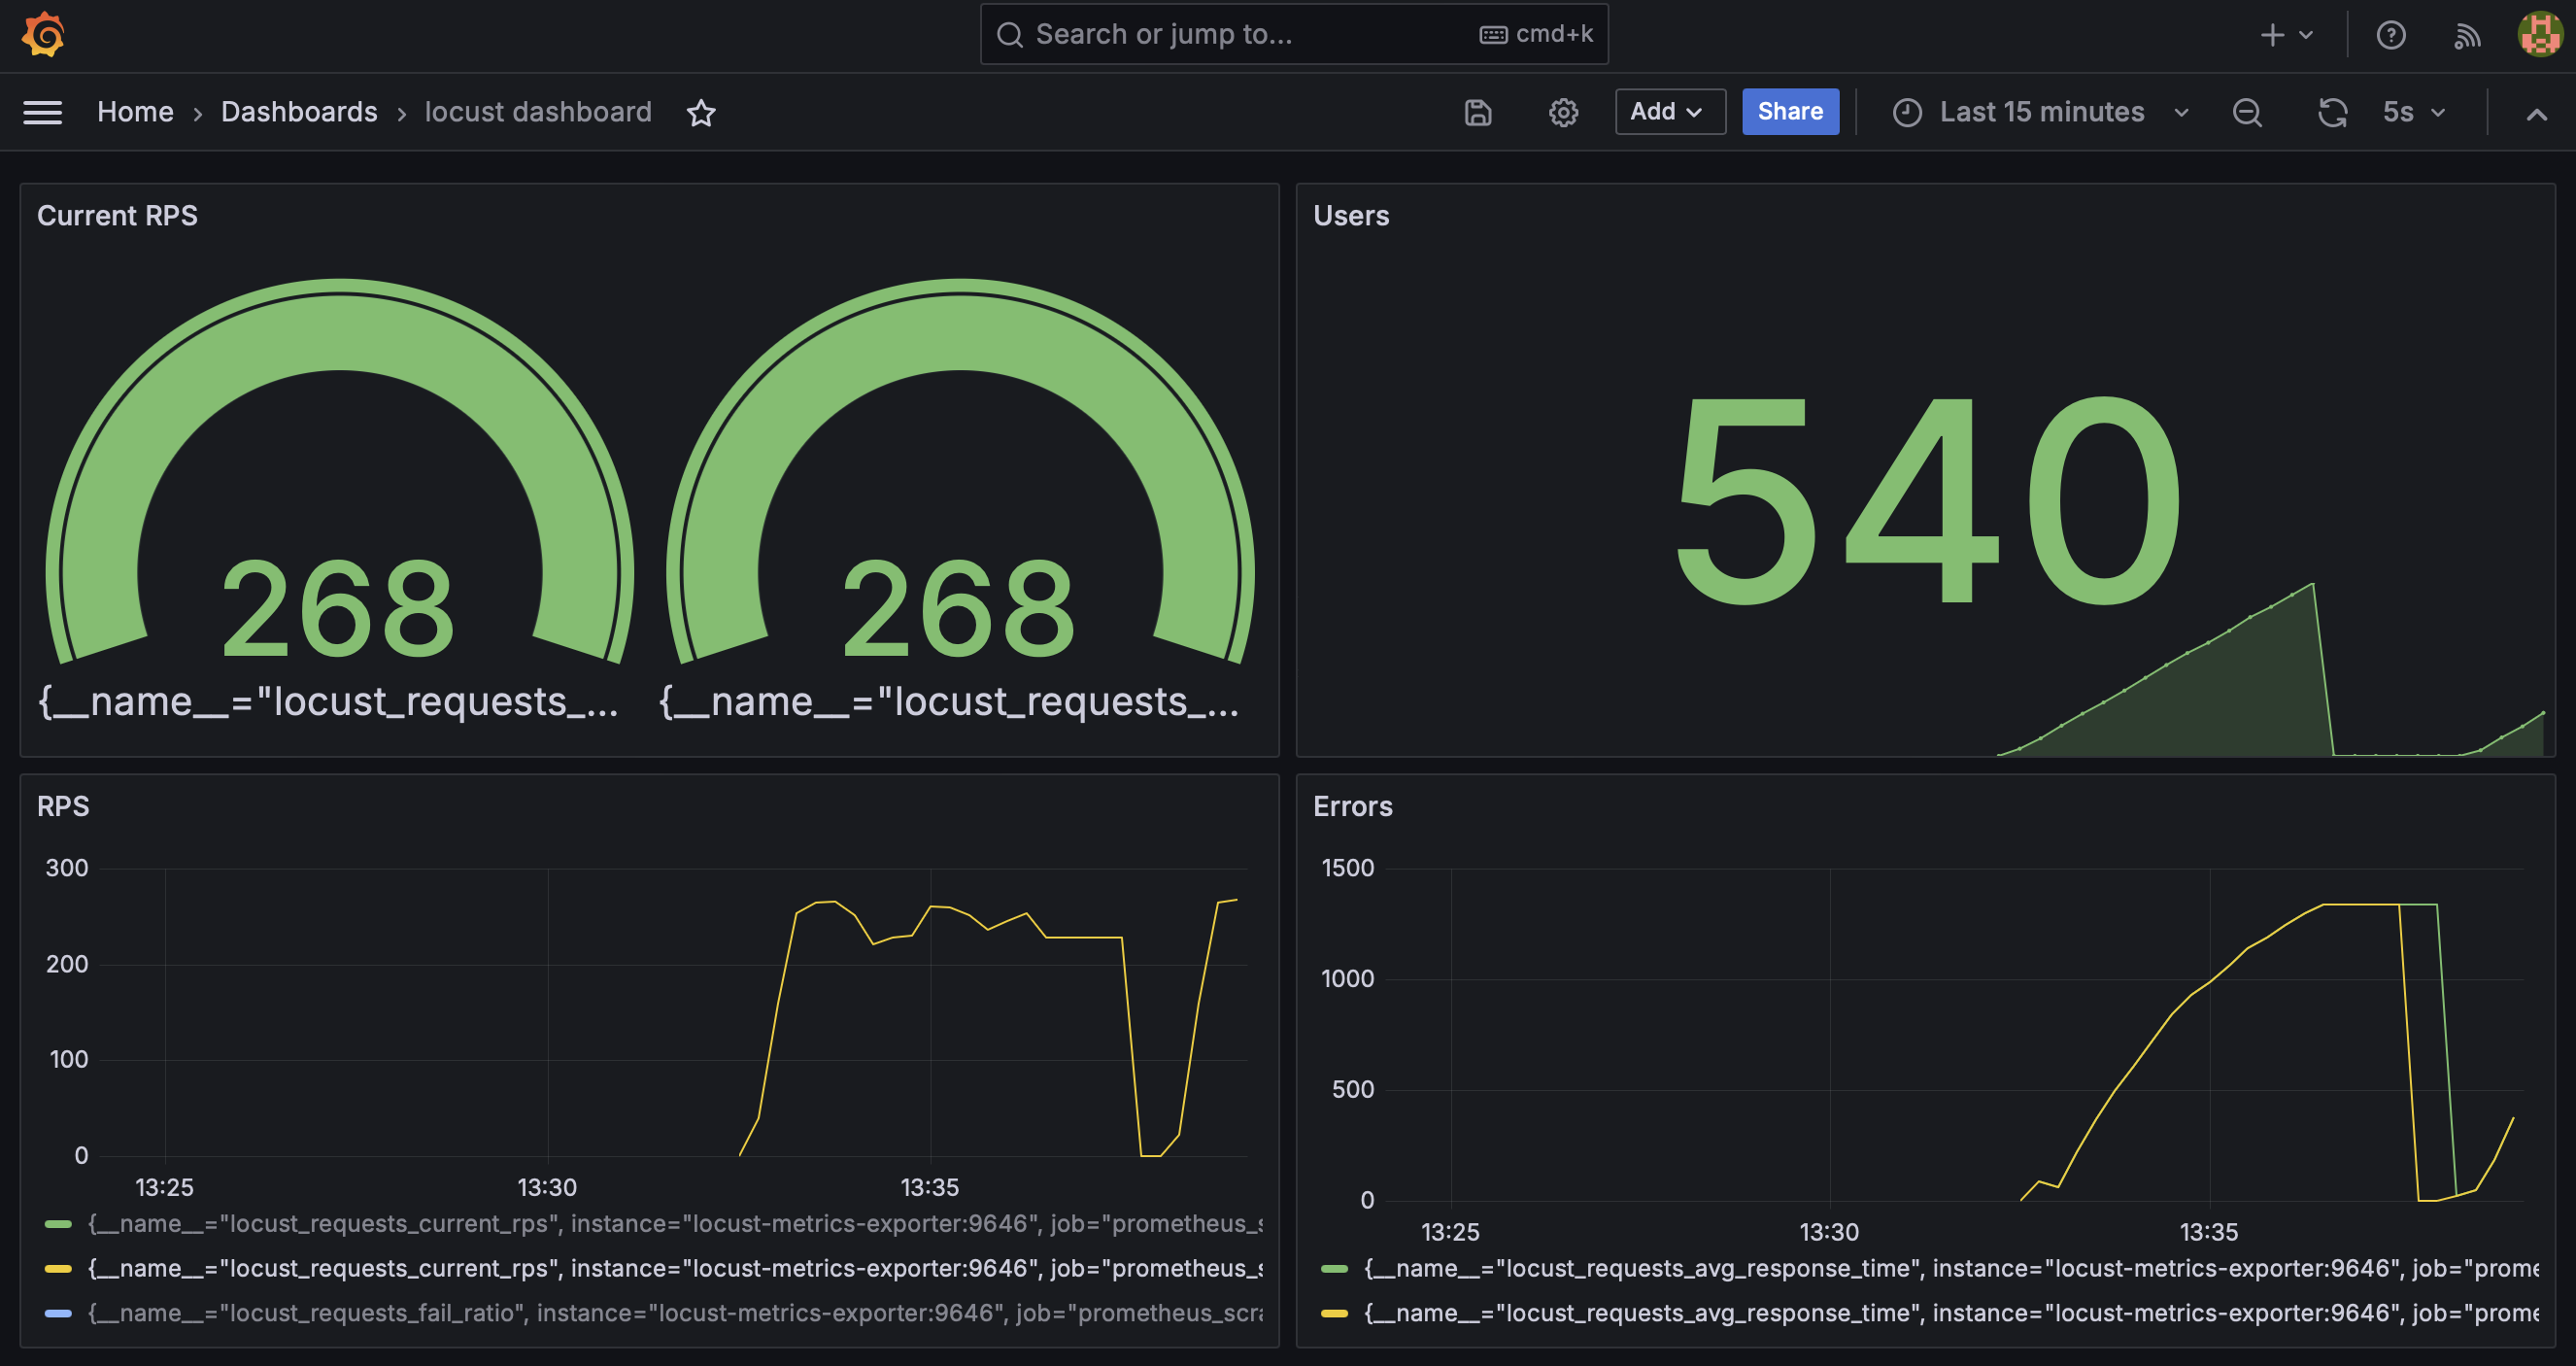Open the news feed RSS icon

click(2467, 36)
